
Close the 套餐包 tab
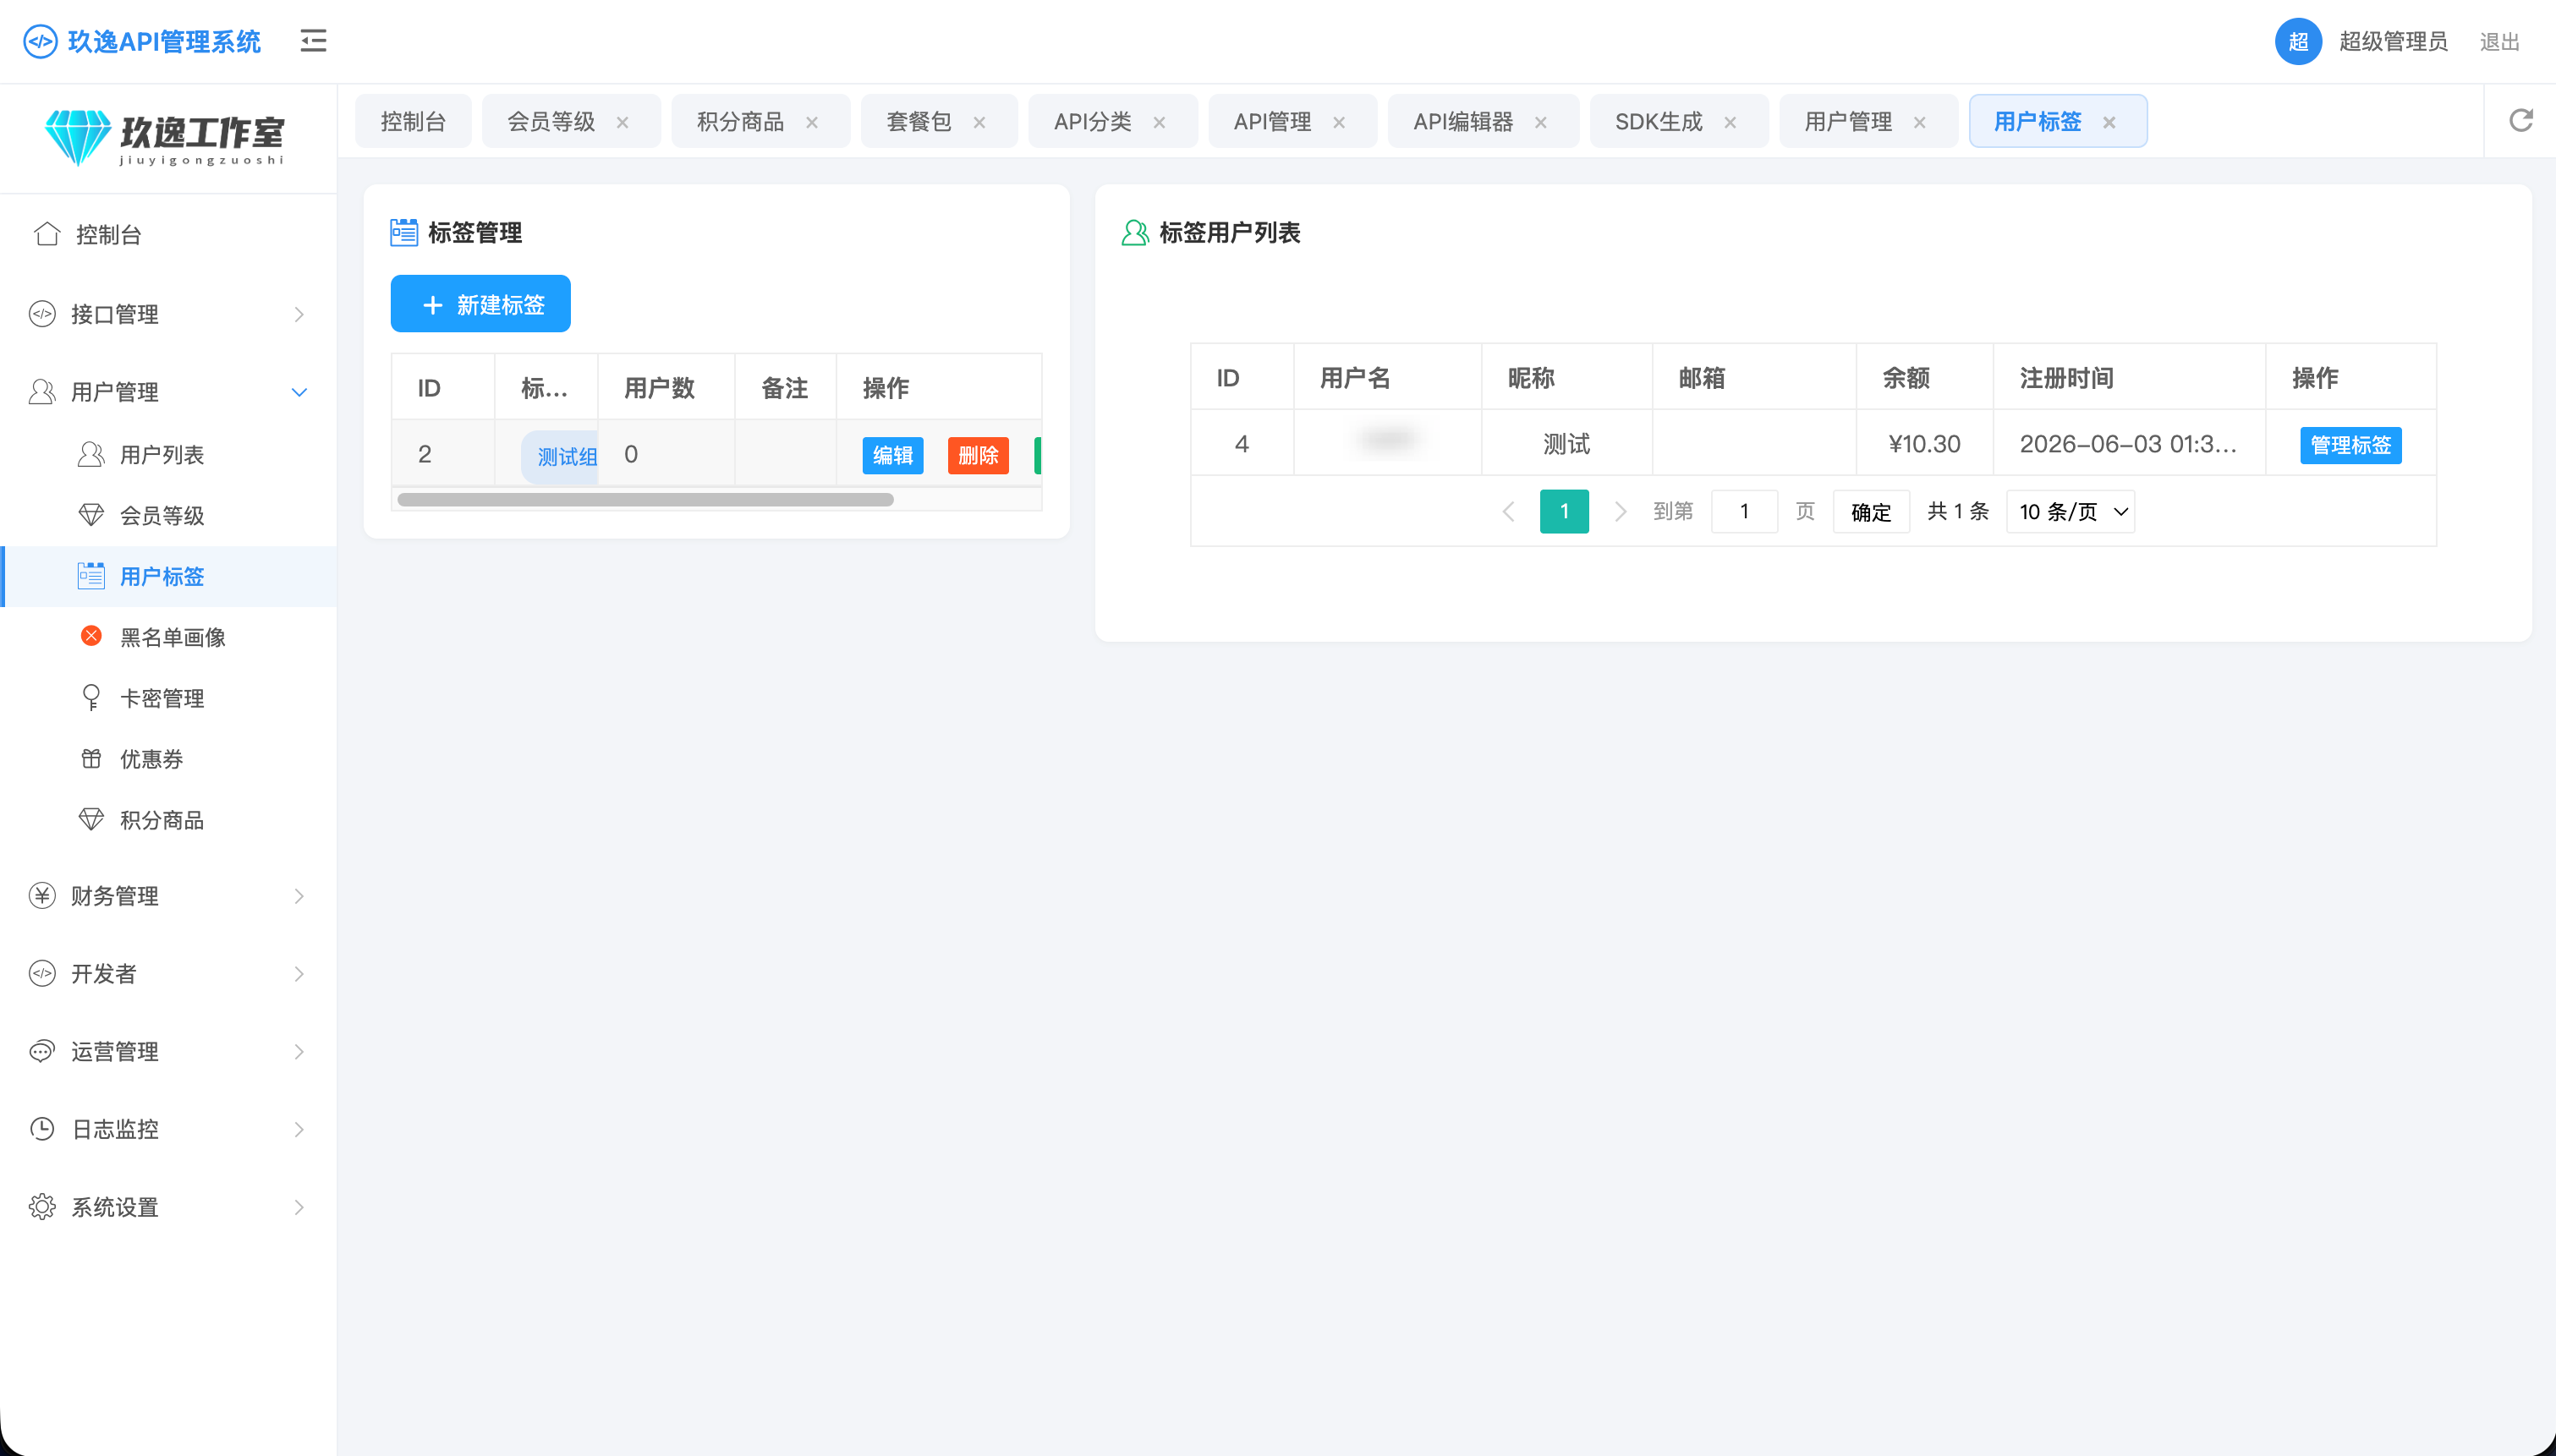point(979,122)
